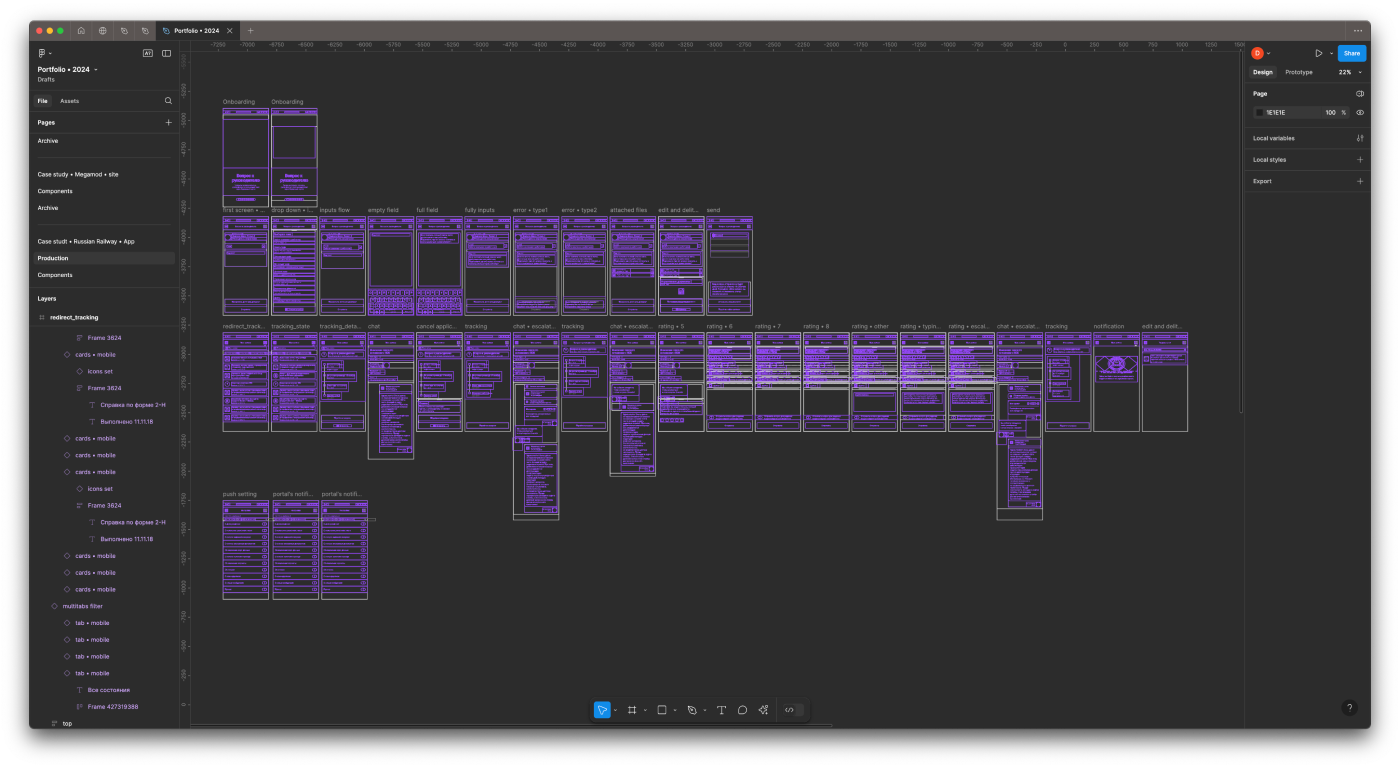Open Local variables settings icon

click(x=1359, y=138)
